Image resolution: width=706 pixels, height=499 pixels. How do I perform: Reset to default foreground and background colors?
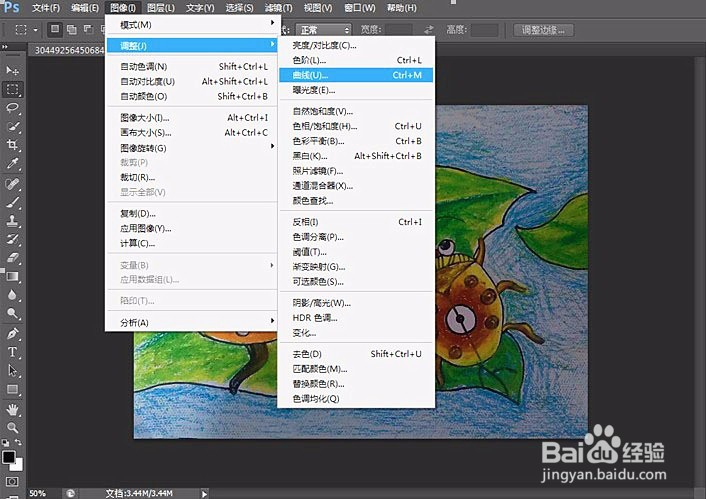pos(5,443)
